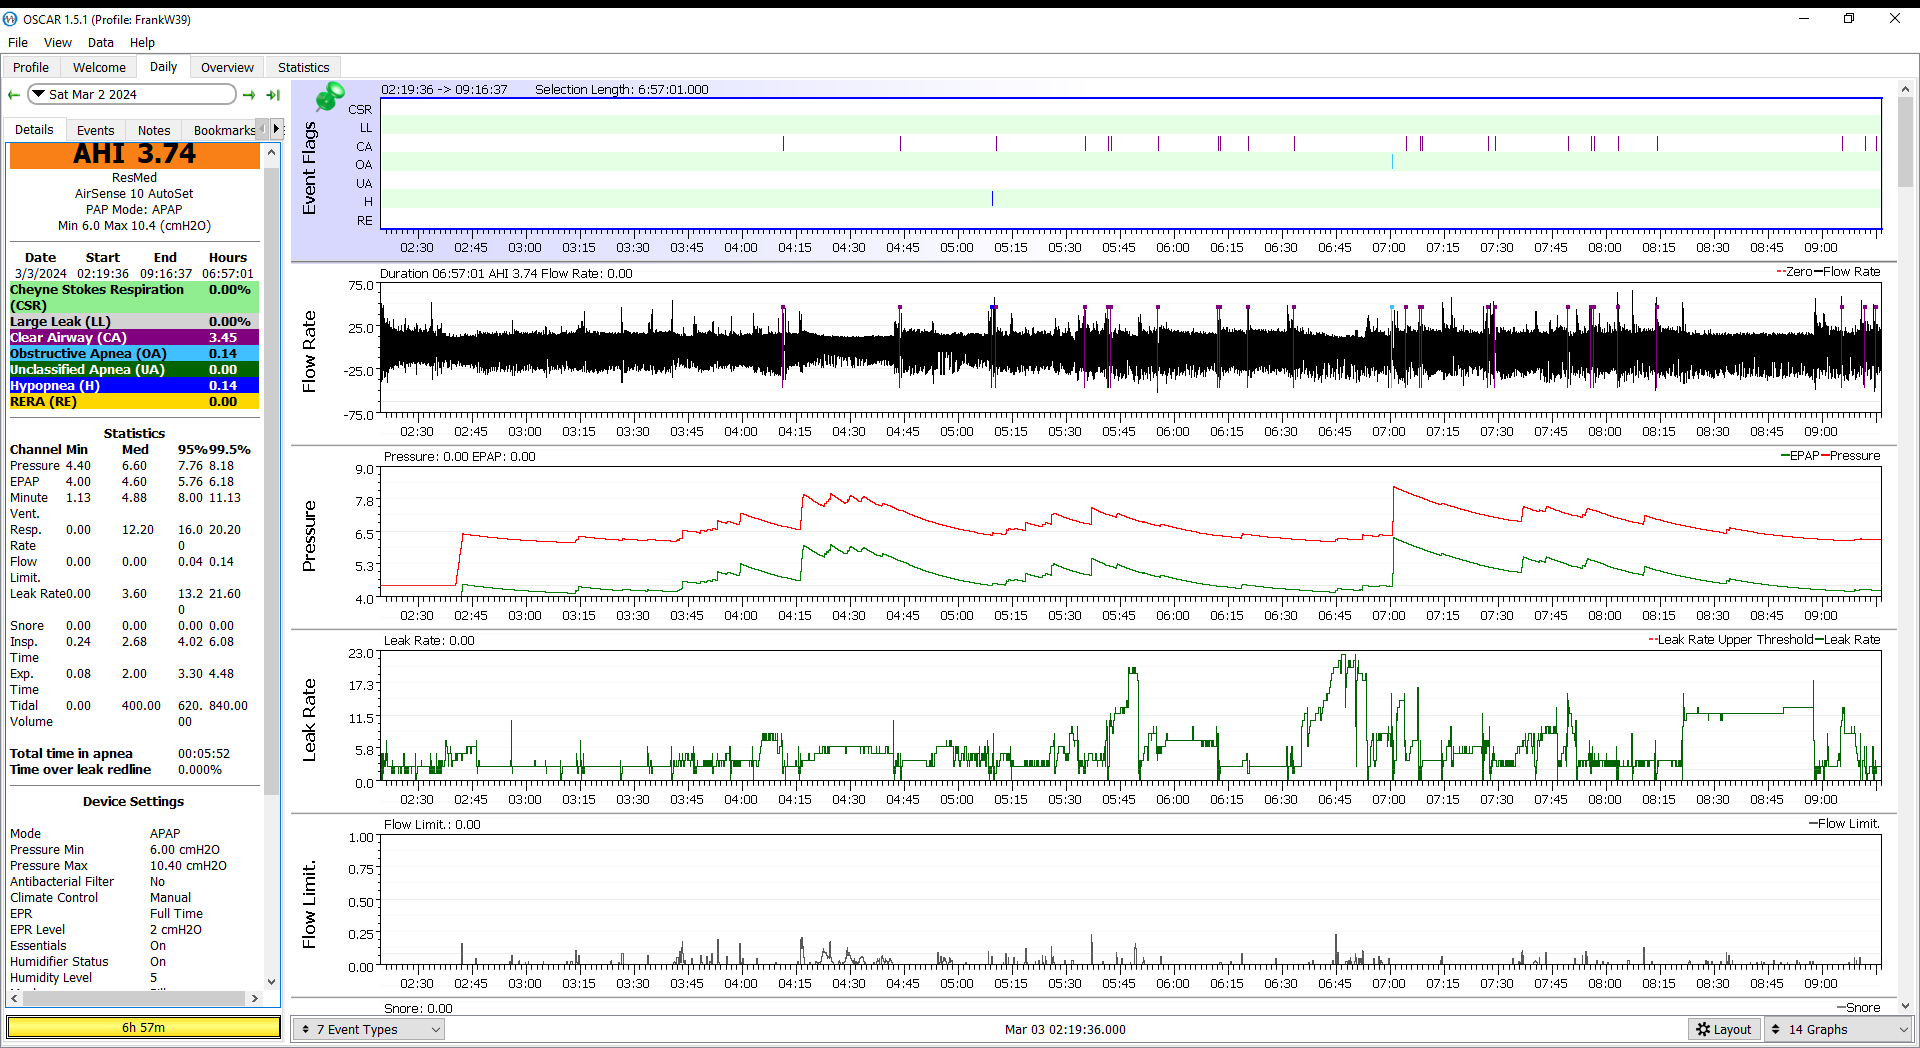Select the Daily tab
This screenshot has width=1920, height=1048.
(x=163, y=67)
